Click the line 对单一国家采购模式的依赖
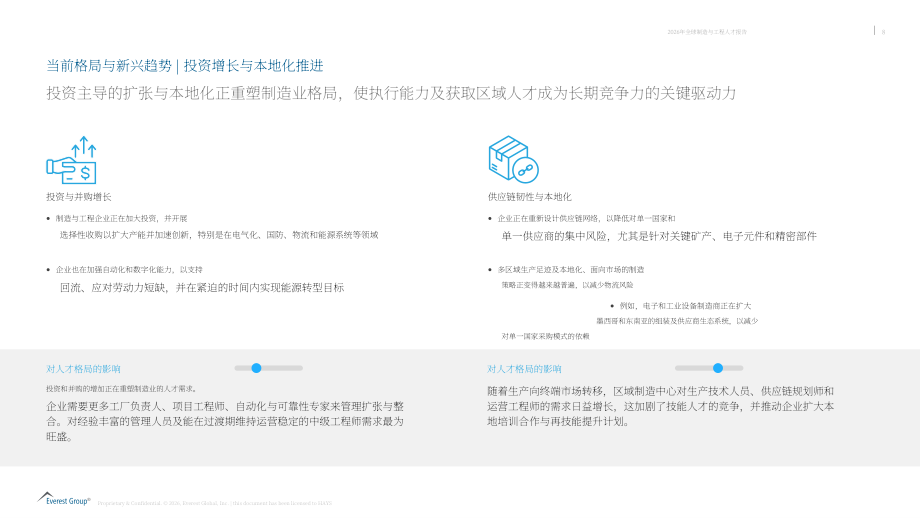 click(x=545, y=336)
